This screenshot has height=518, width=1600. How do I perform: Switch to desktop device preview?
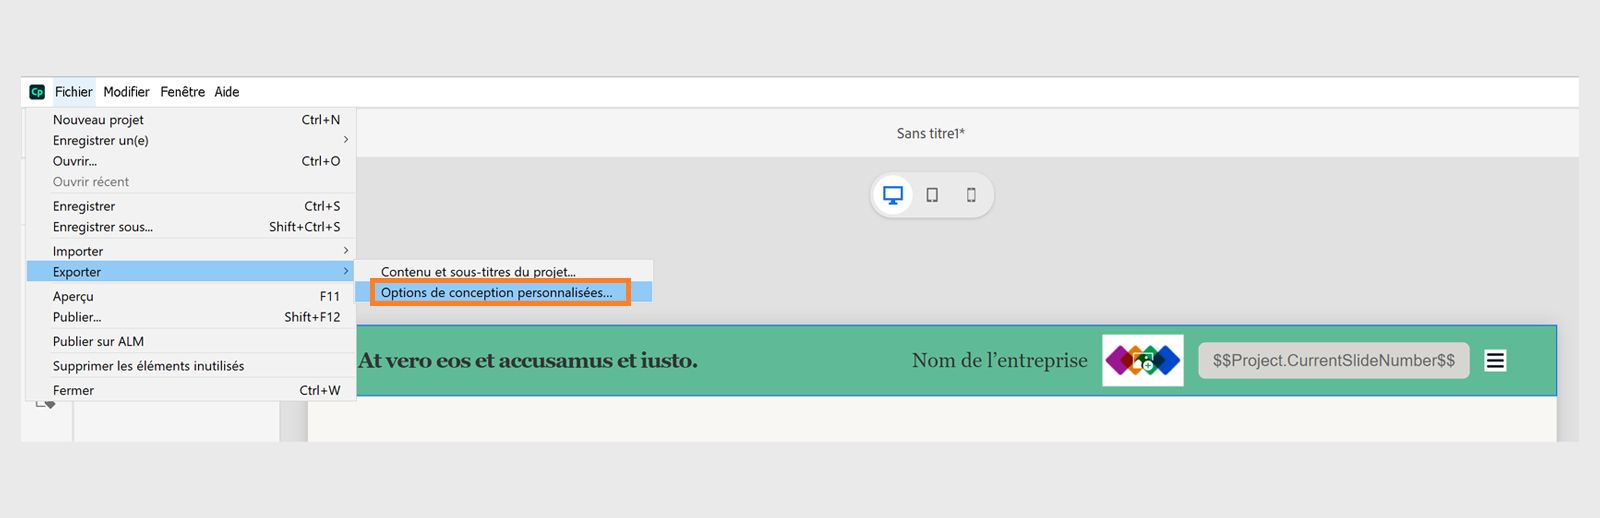893,195
